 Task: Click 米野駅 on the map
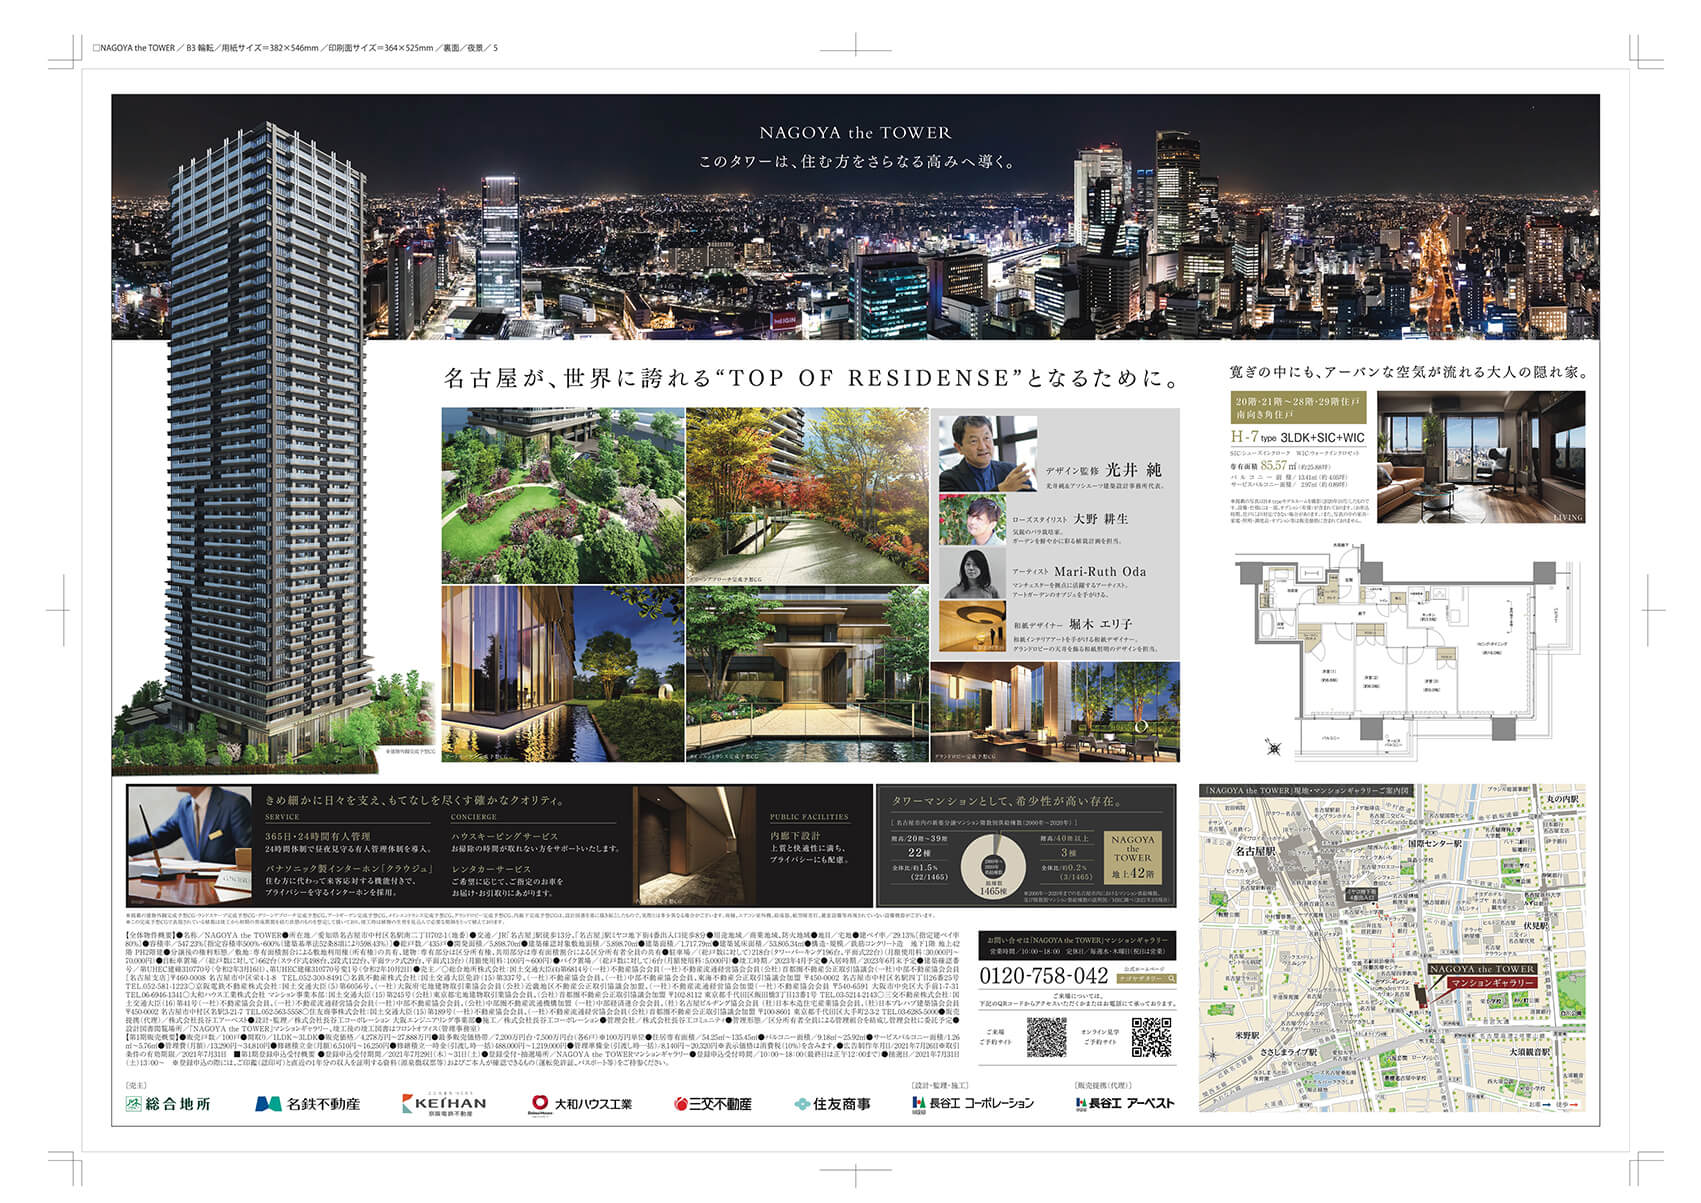pos(1247,1035)
